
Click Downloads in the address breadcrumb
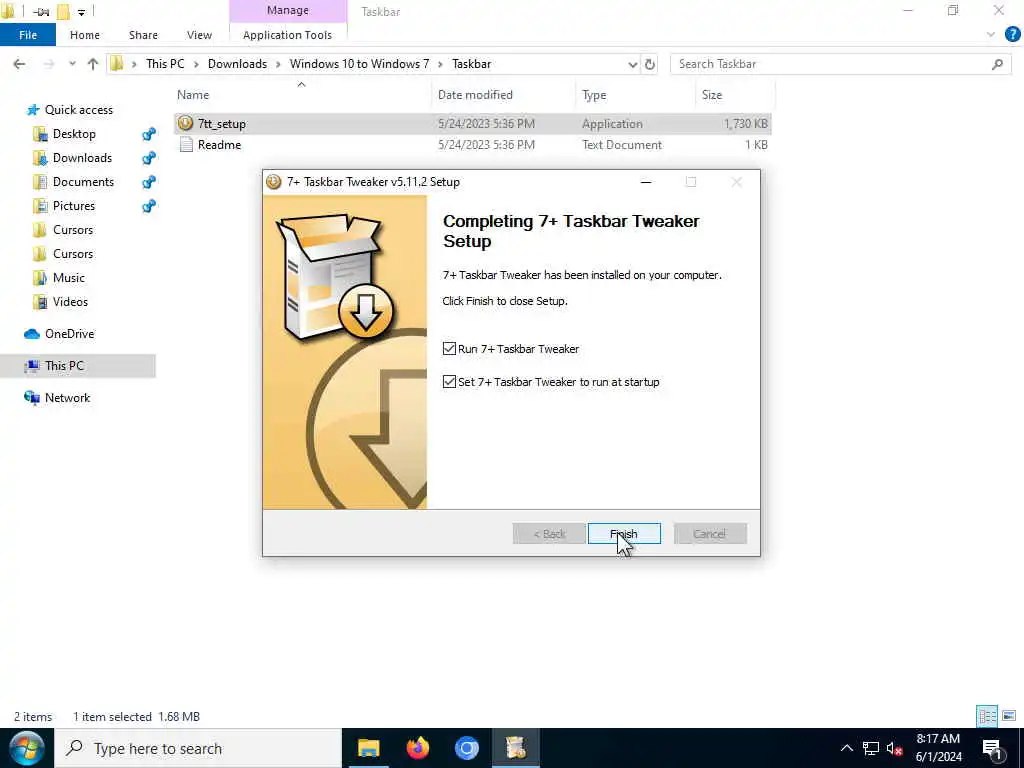click(x=237, y=64)
